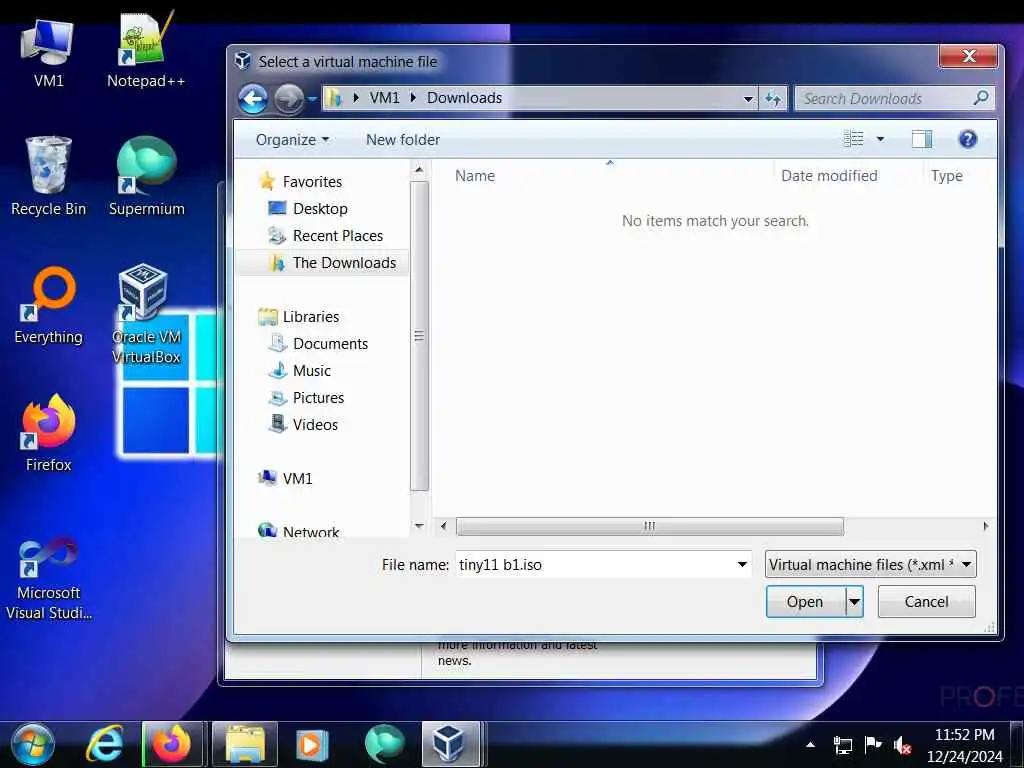Screen dimensions: 1024x768
Task: Click the horizontal scrollbar thumb in file list
Action: click(650, 526)
